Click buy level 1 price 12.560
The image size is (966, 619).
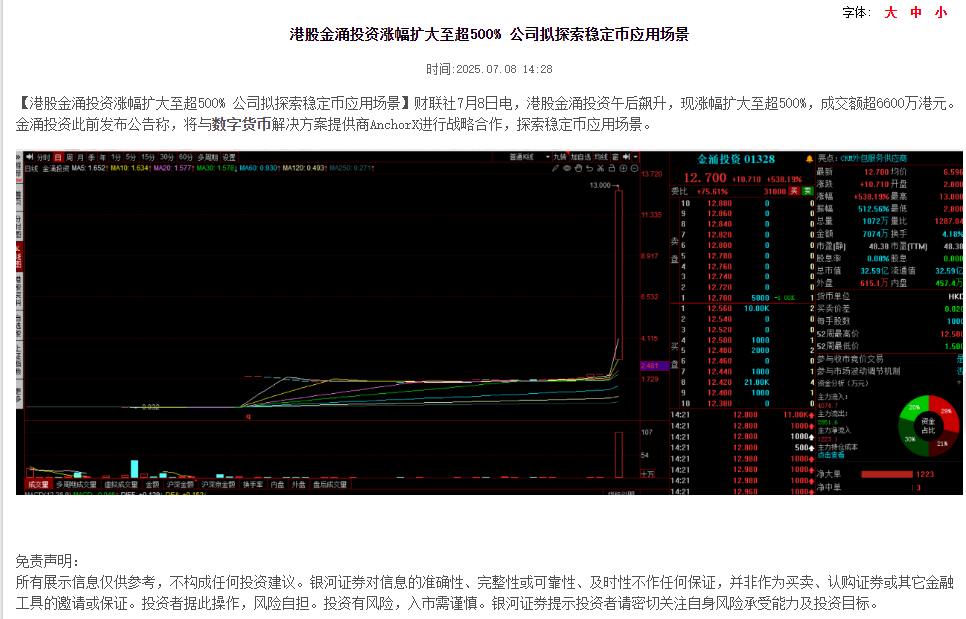[x=720, y=309]
